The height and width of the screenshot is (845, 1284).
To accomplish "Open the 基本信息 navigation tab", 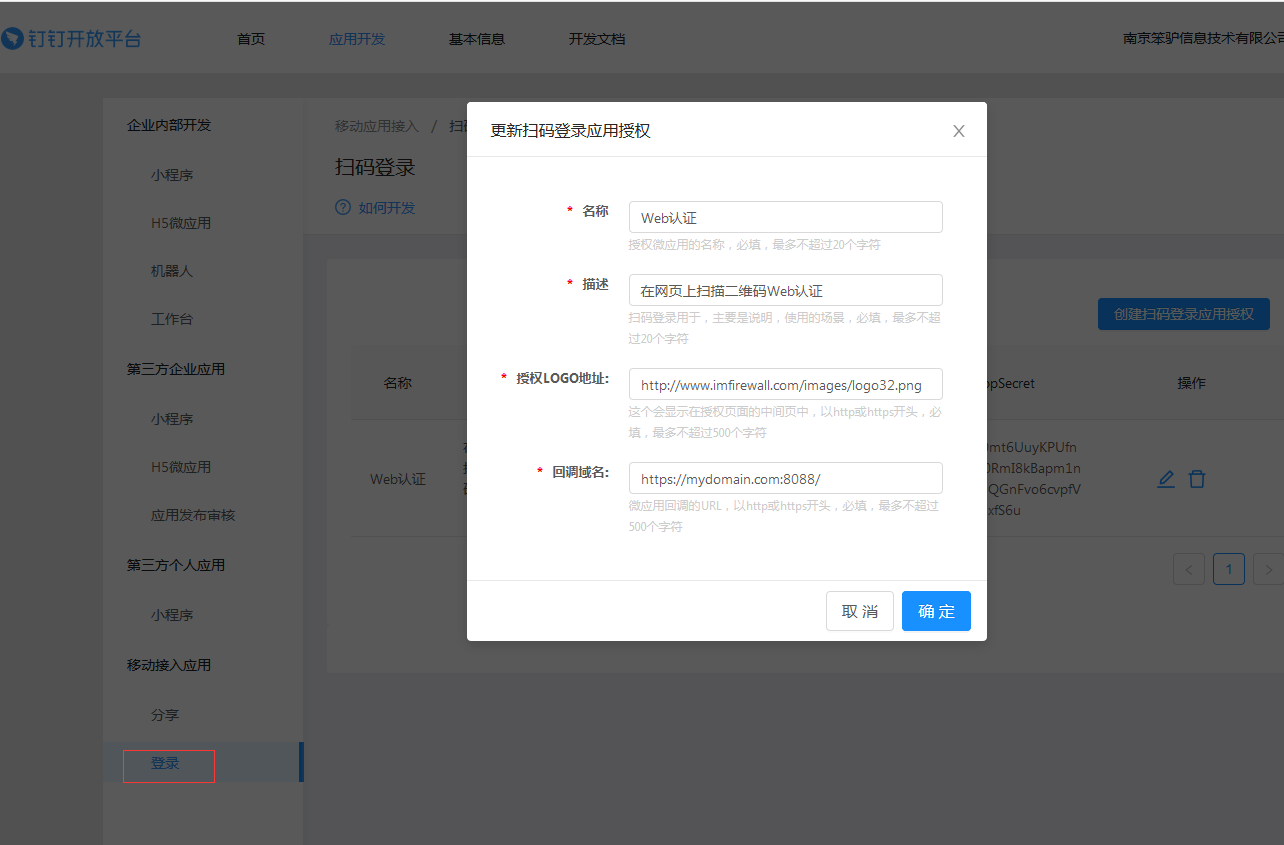I will 477,39.
